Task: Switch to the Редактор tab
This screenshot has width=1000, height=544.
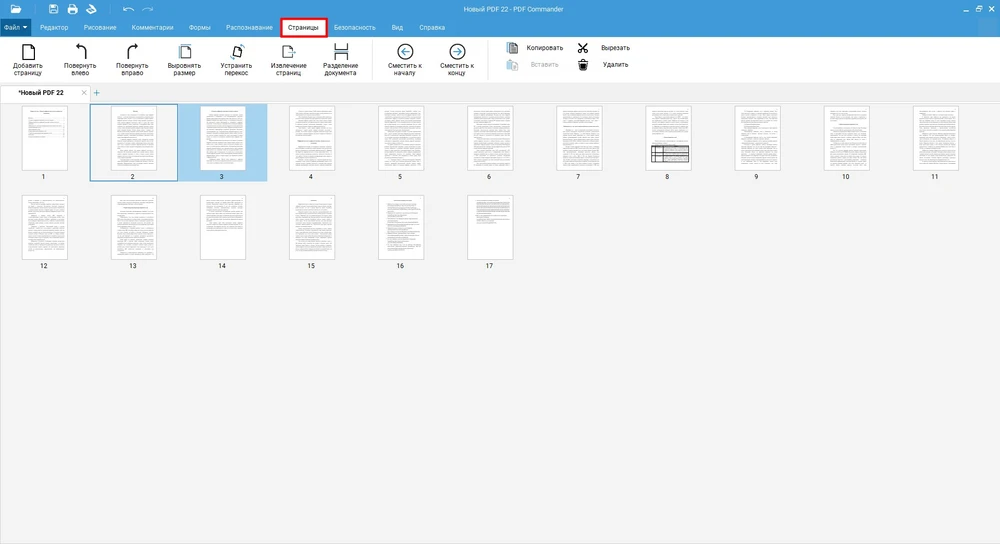Action: (54, 27)
